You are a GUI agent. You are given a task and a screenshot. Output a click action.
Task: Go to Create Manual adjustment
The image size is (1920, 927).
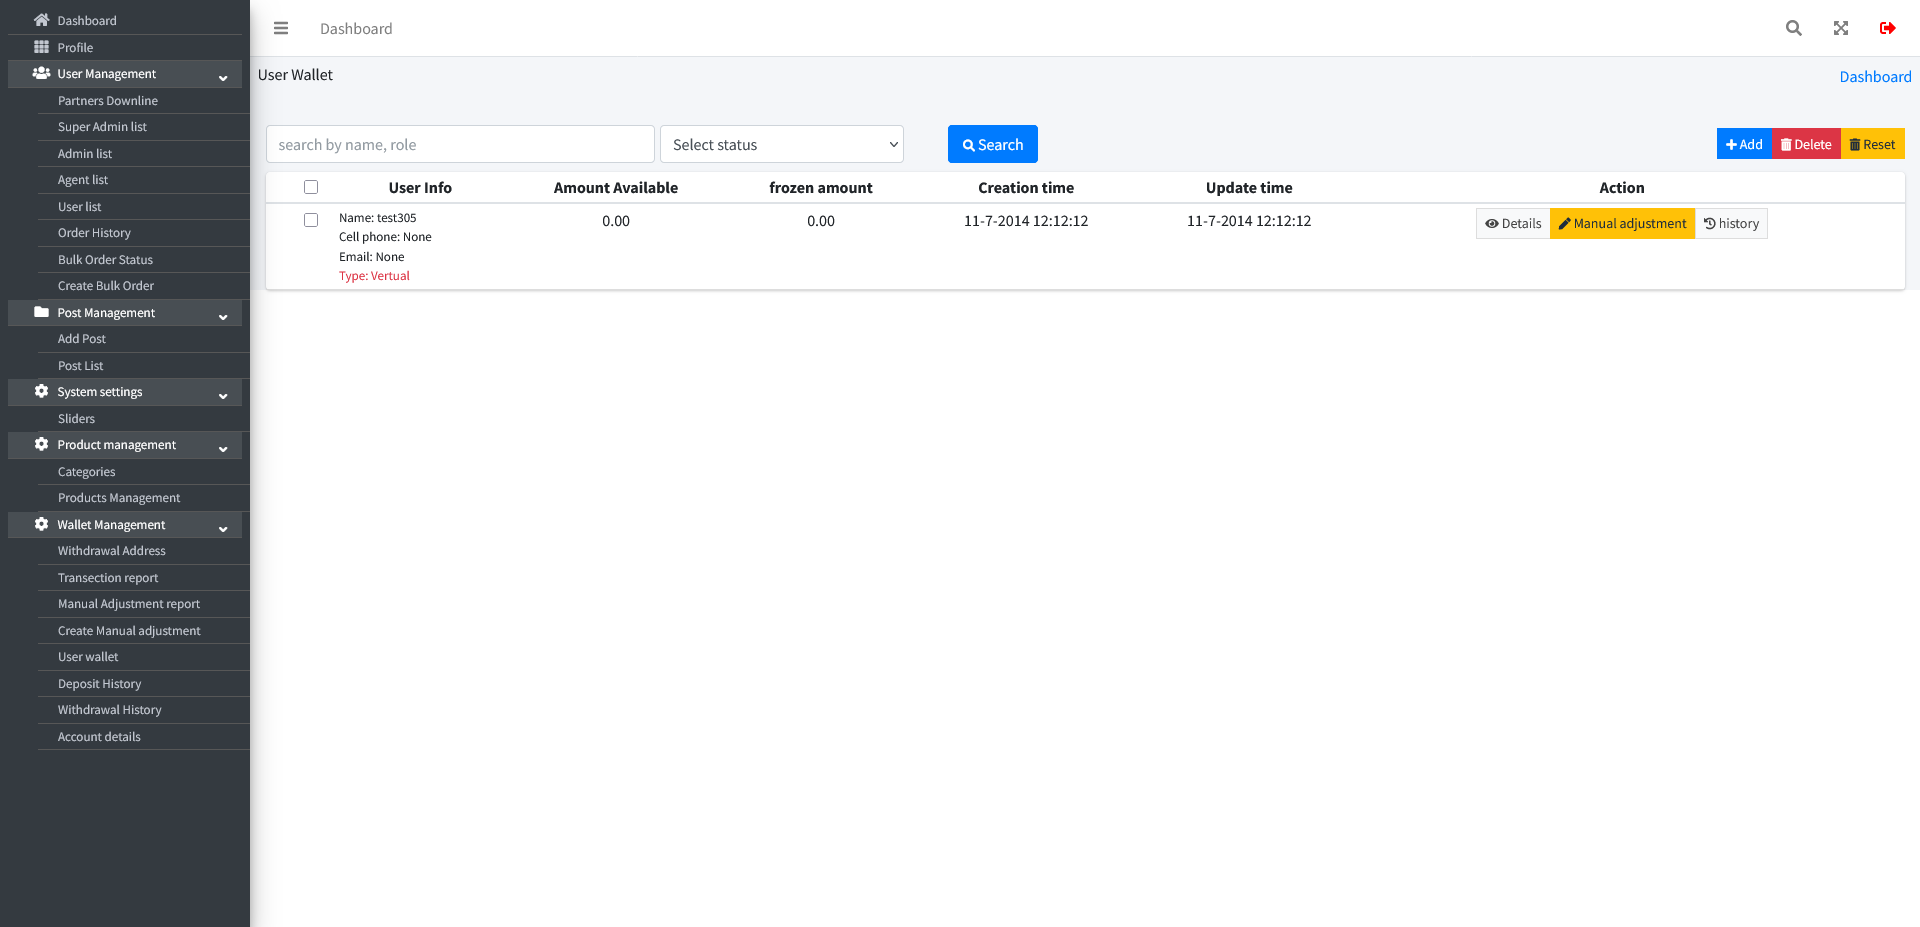point(129,630)
